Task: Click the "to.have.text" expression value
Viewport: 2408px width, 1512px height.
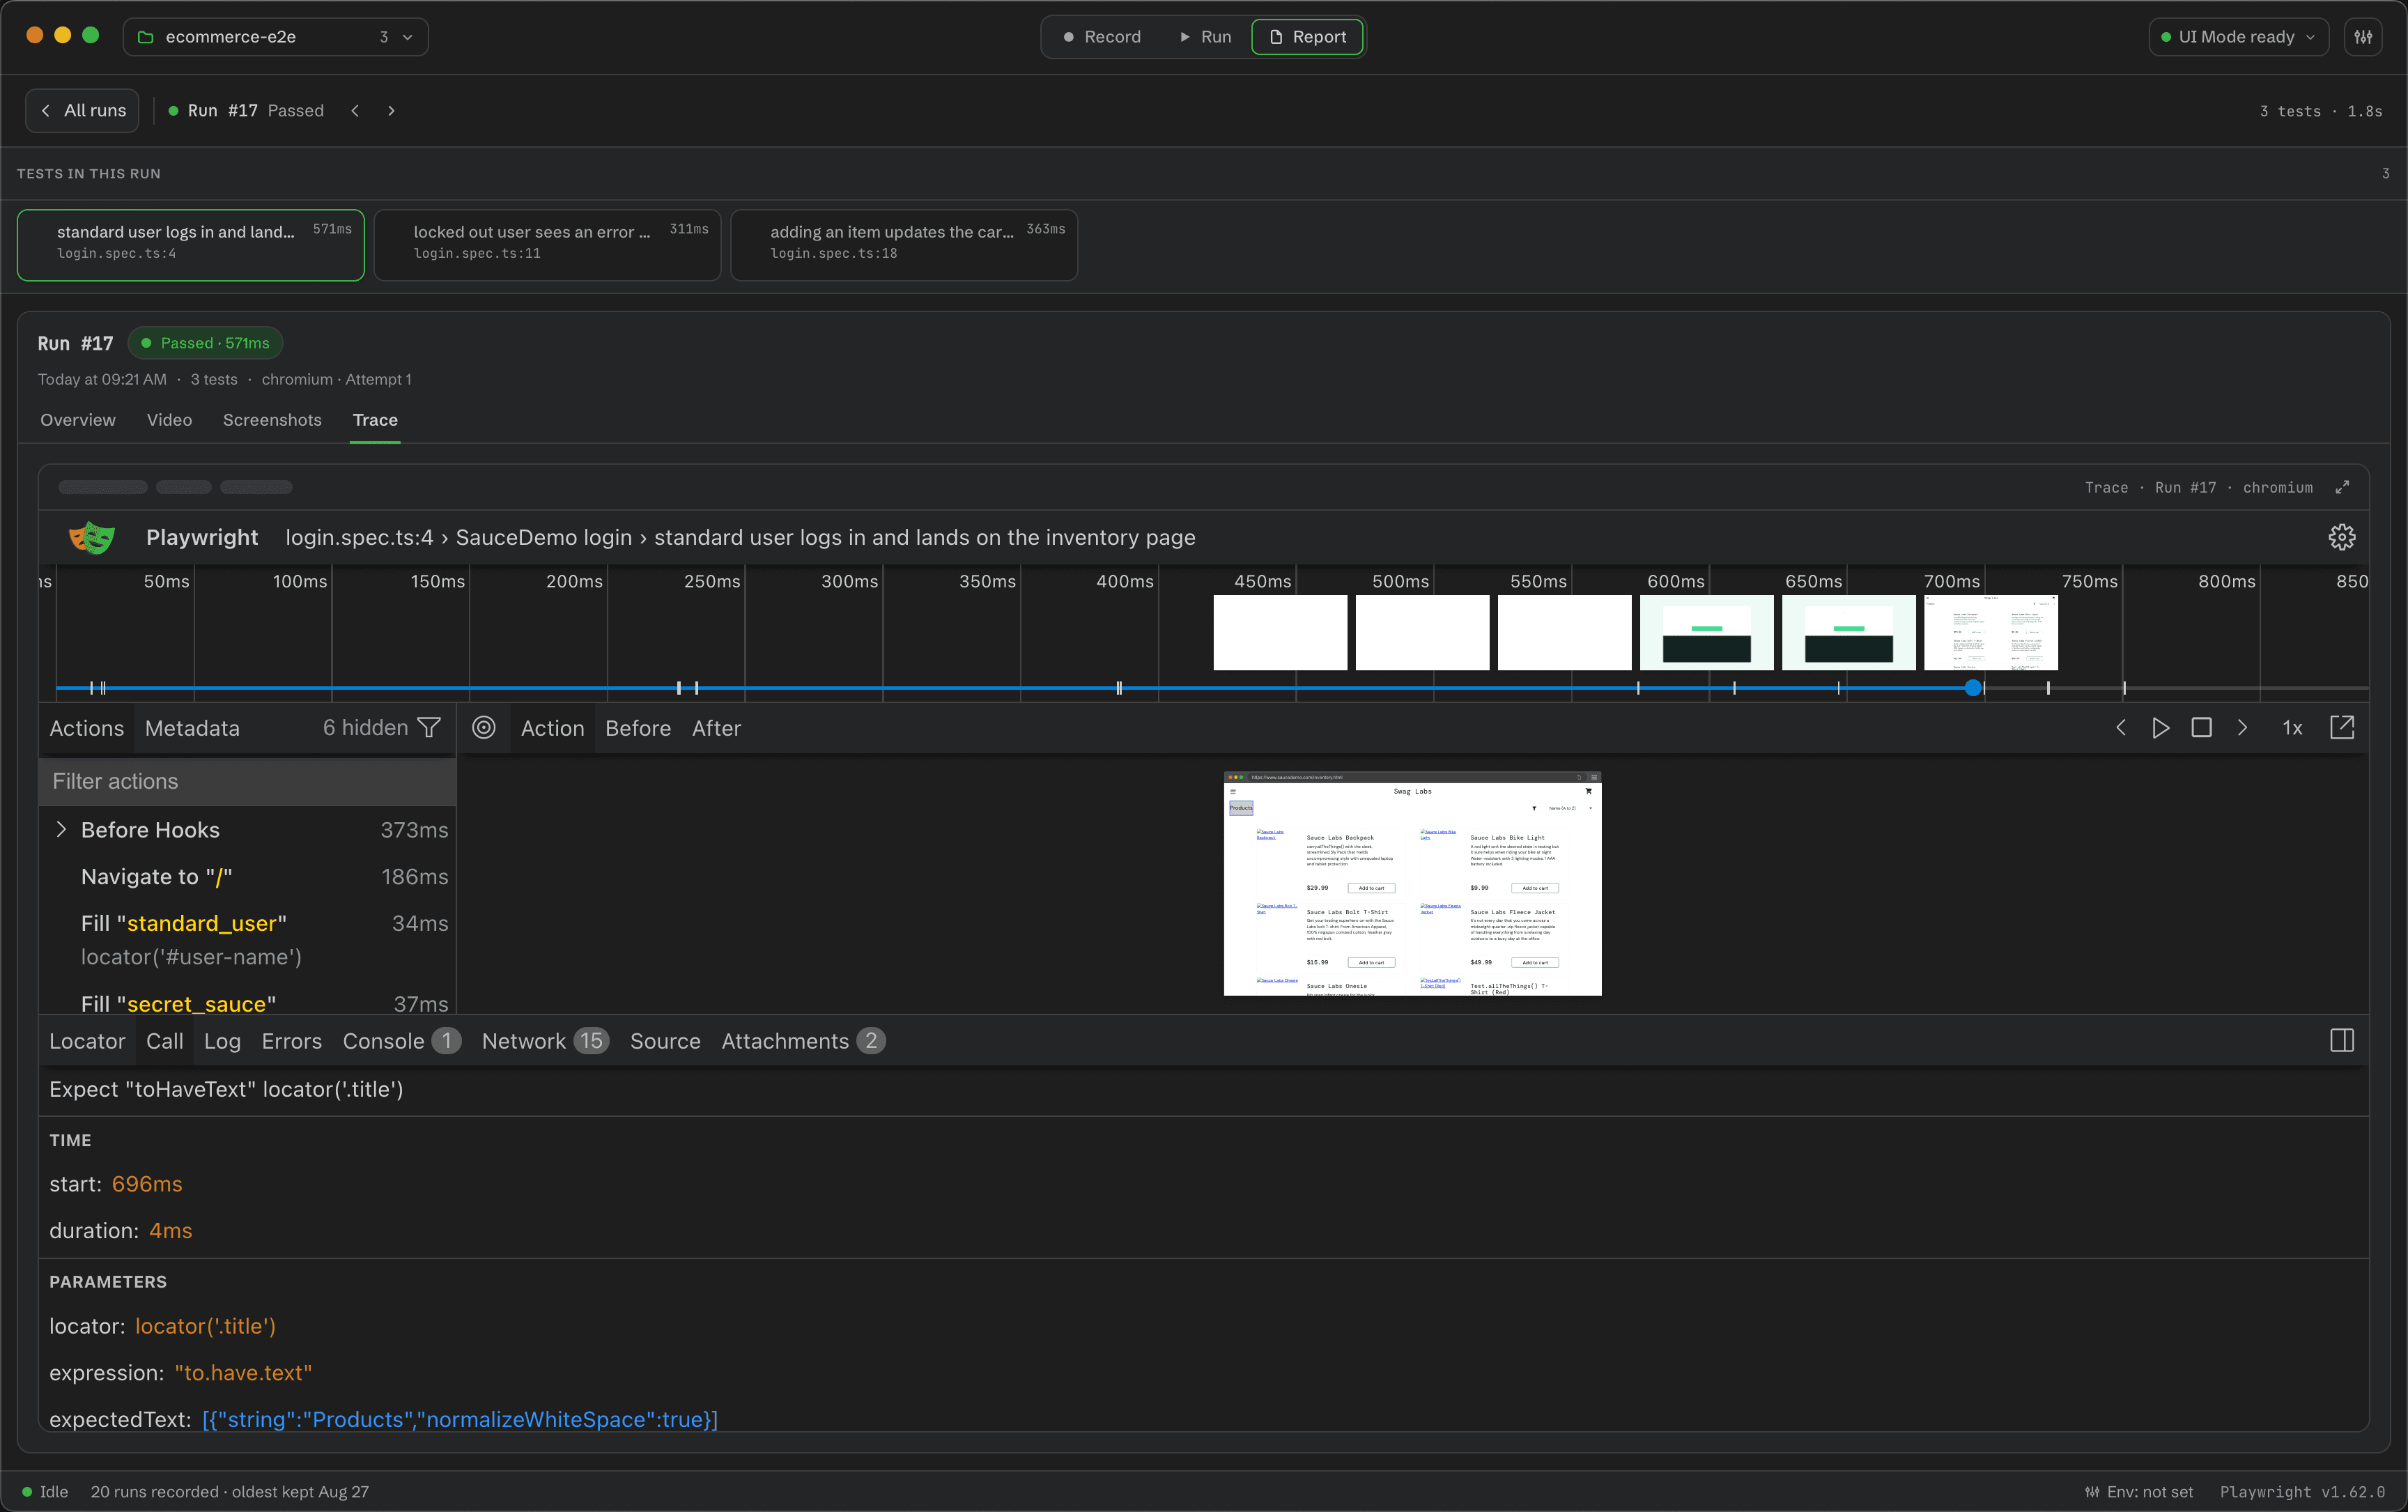Action: [243, 1373]
